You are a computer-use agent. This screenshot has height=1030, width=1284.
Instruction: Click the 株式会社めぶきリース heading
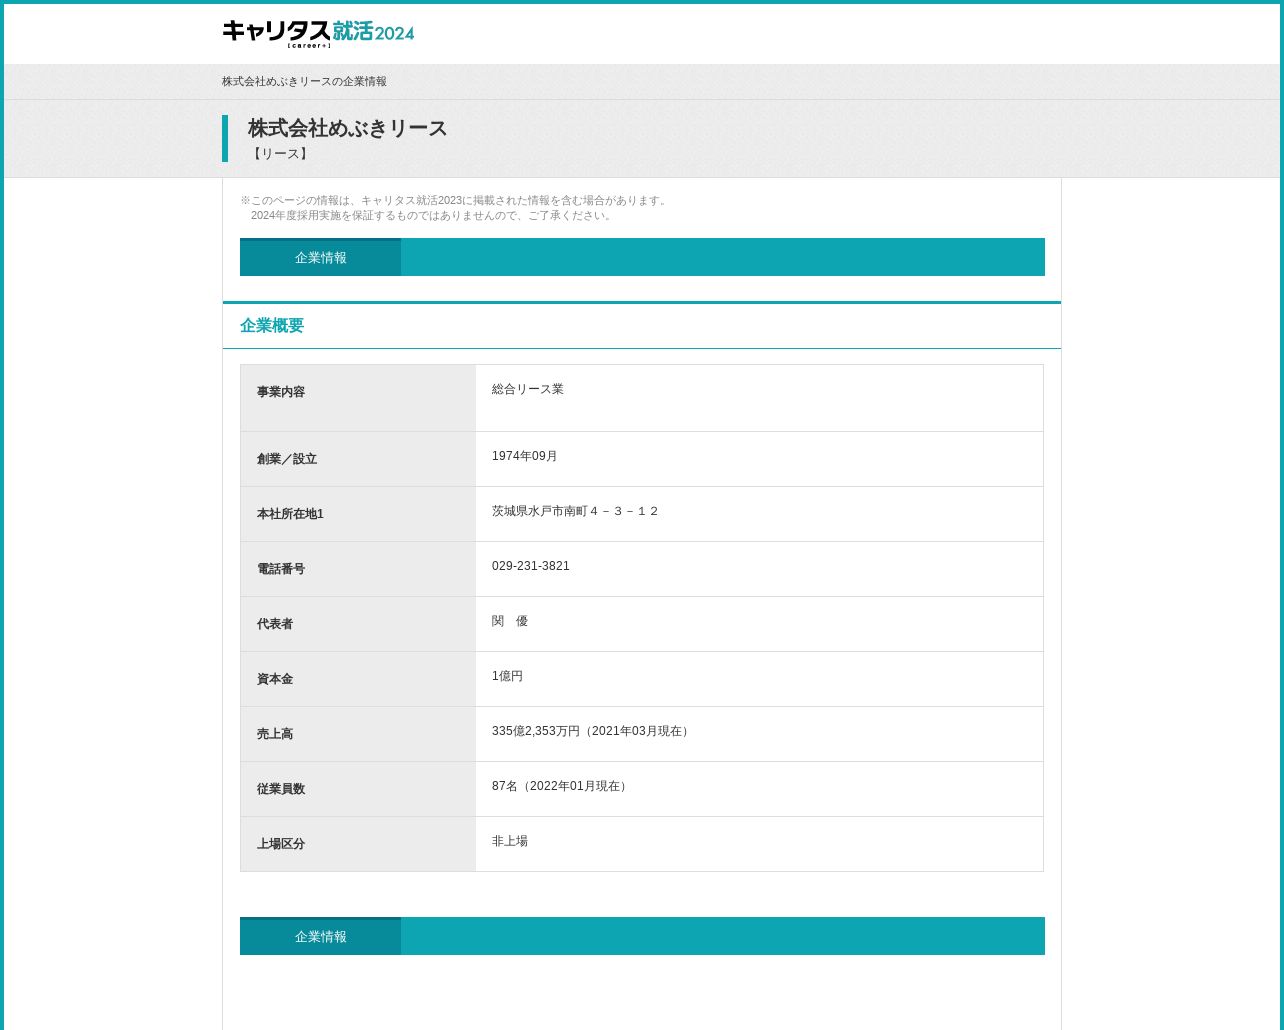tap(347, 128)
